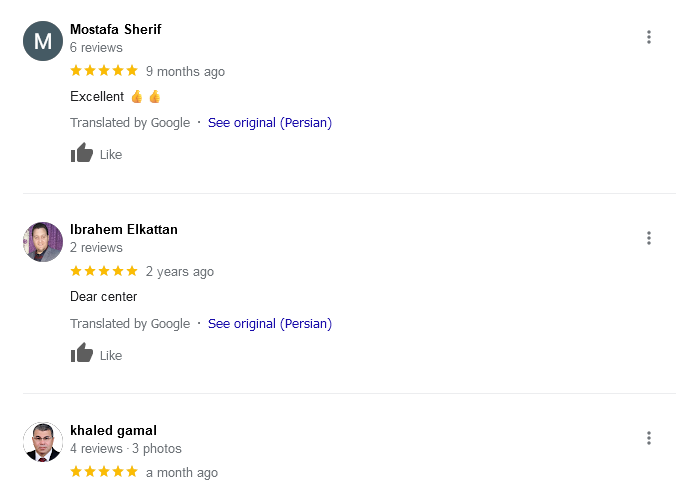See original Persian text of Mostafa's review
676x504 pixels.
tap(269, 123)
